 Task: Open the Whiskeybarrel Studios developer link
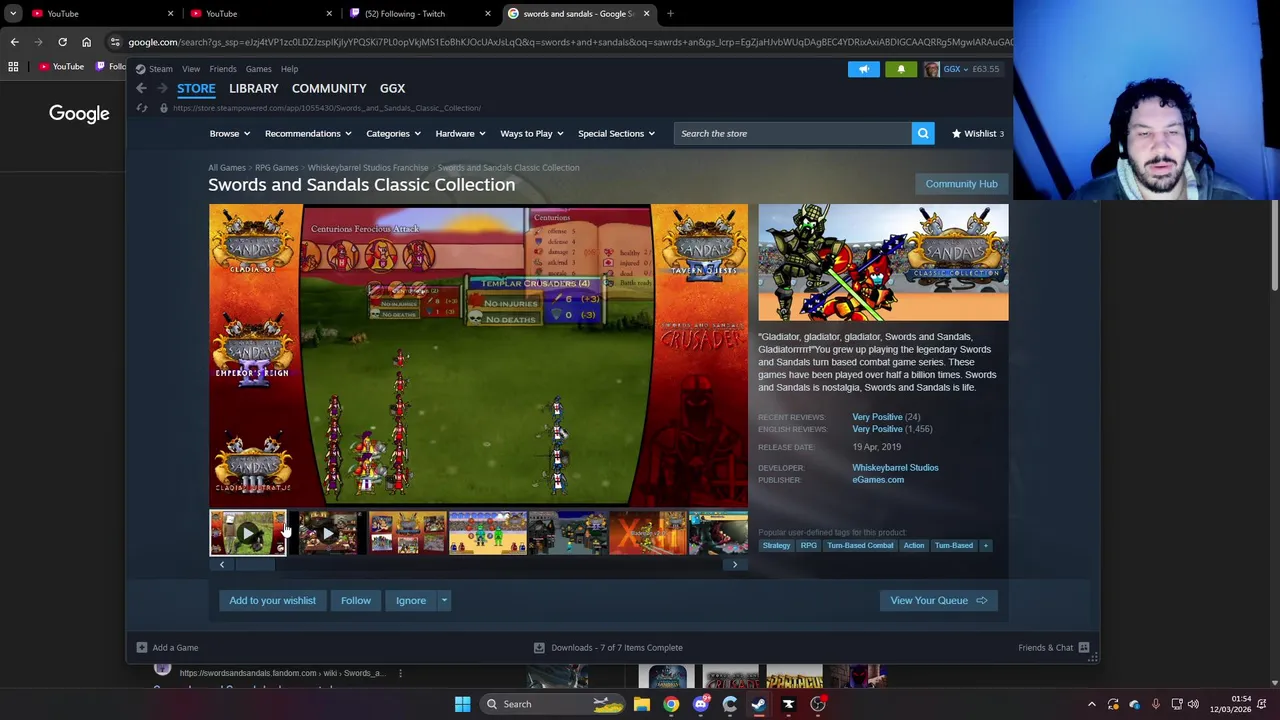click(x=895, y=467)
